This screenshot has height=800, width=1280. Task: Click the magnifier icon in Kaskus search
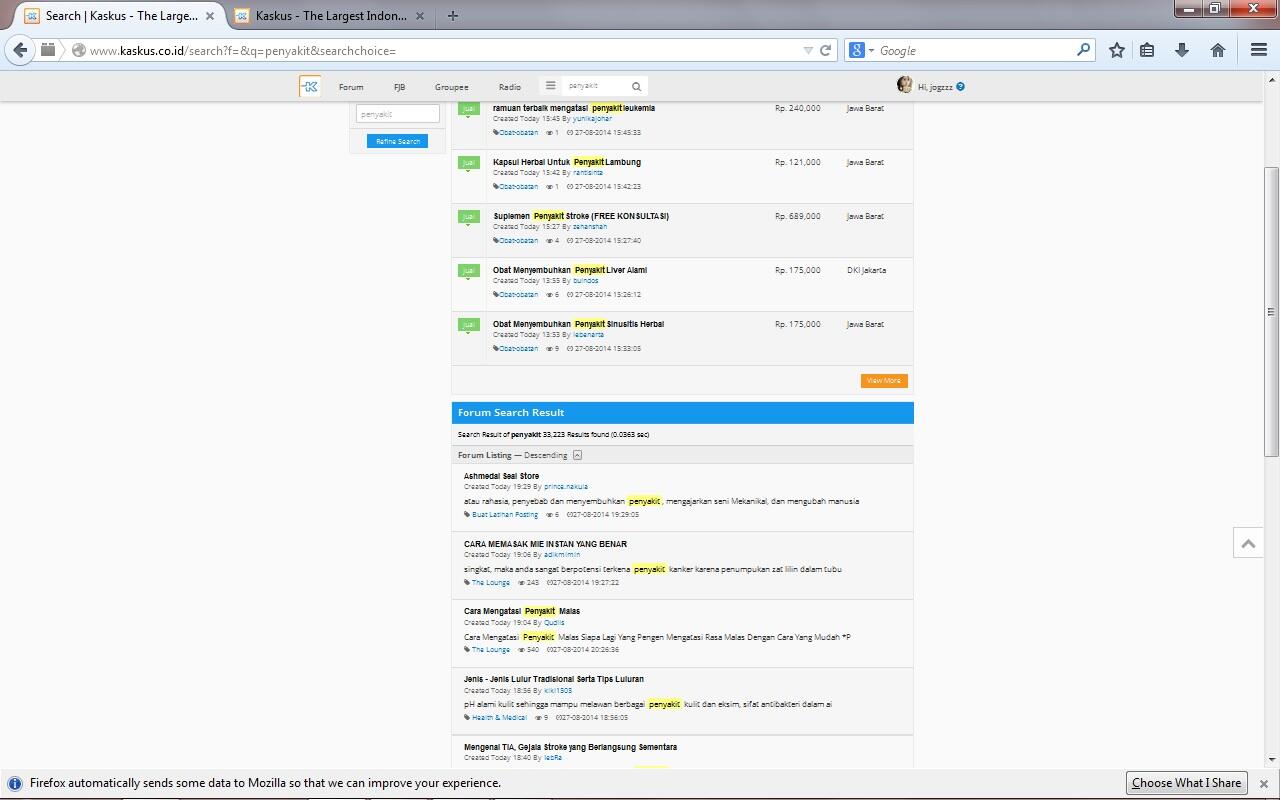636,87
